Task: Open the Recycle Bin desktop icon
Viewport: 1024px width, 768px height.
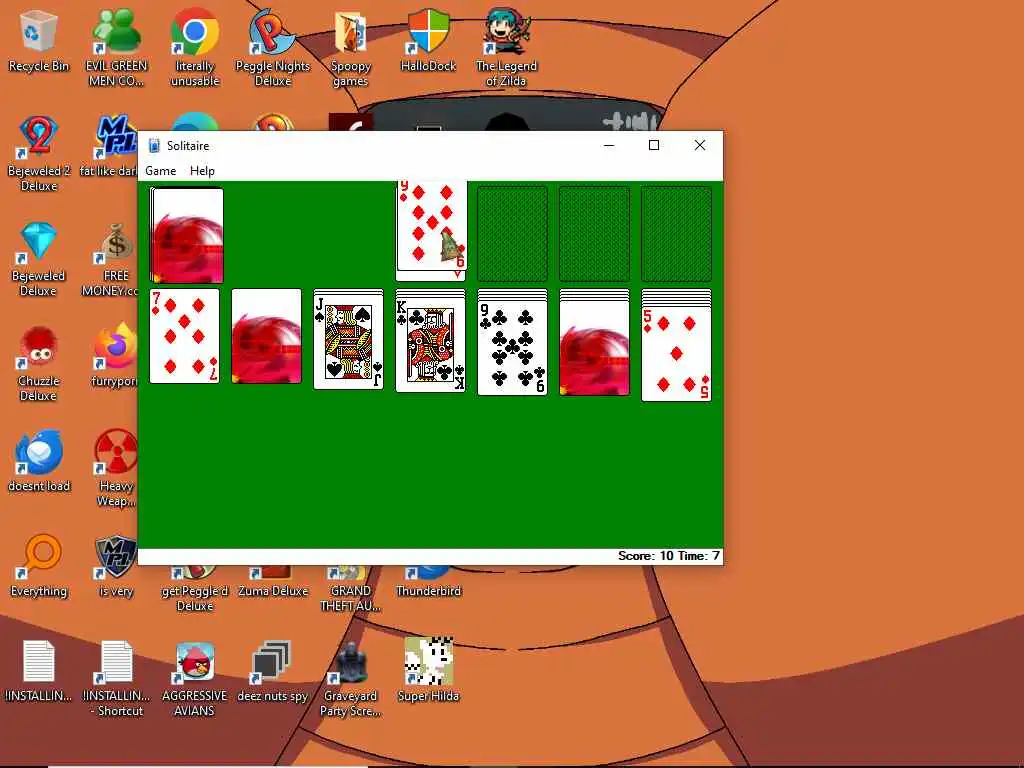Action: tap(39, 41)
